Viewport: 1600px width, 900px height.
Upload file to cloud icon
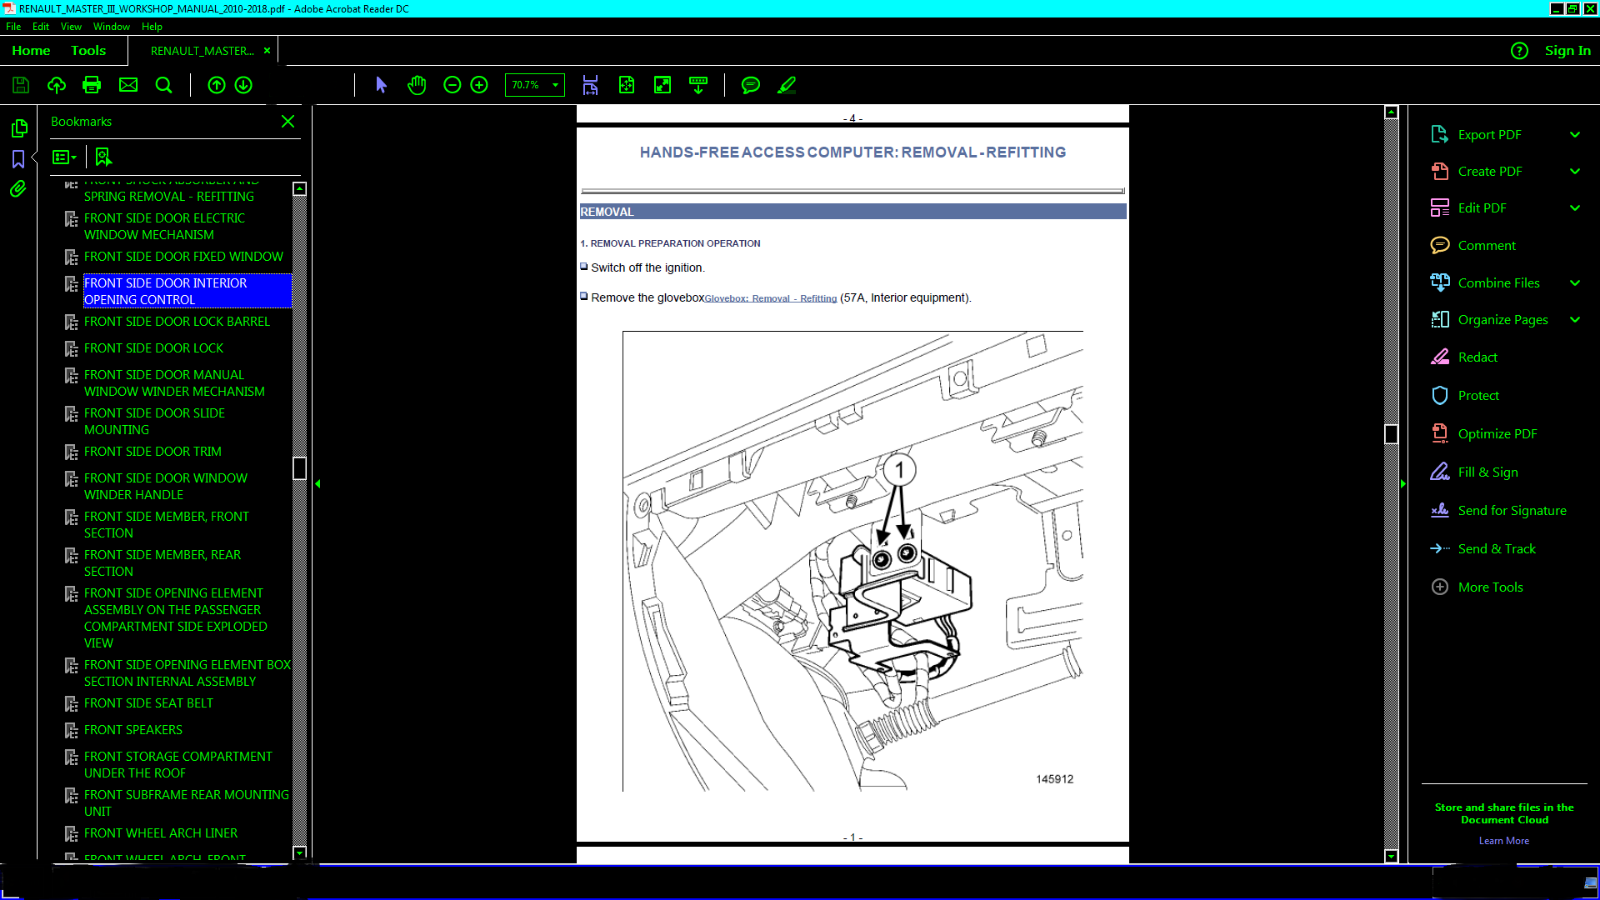point(56,85)
